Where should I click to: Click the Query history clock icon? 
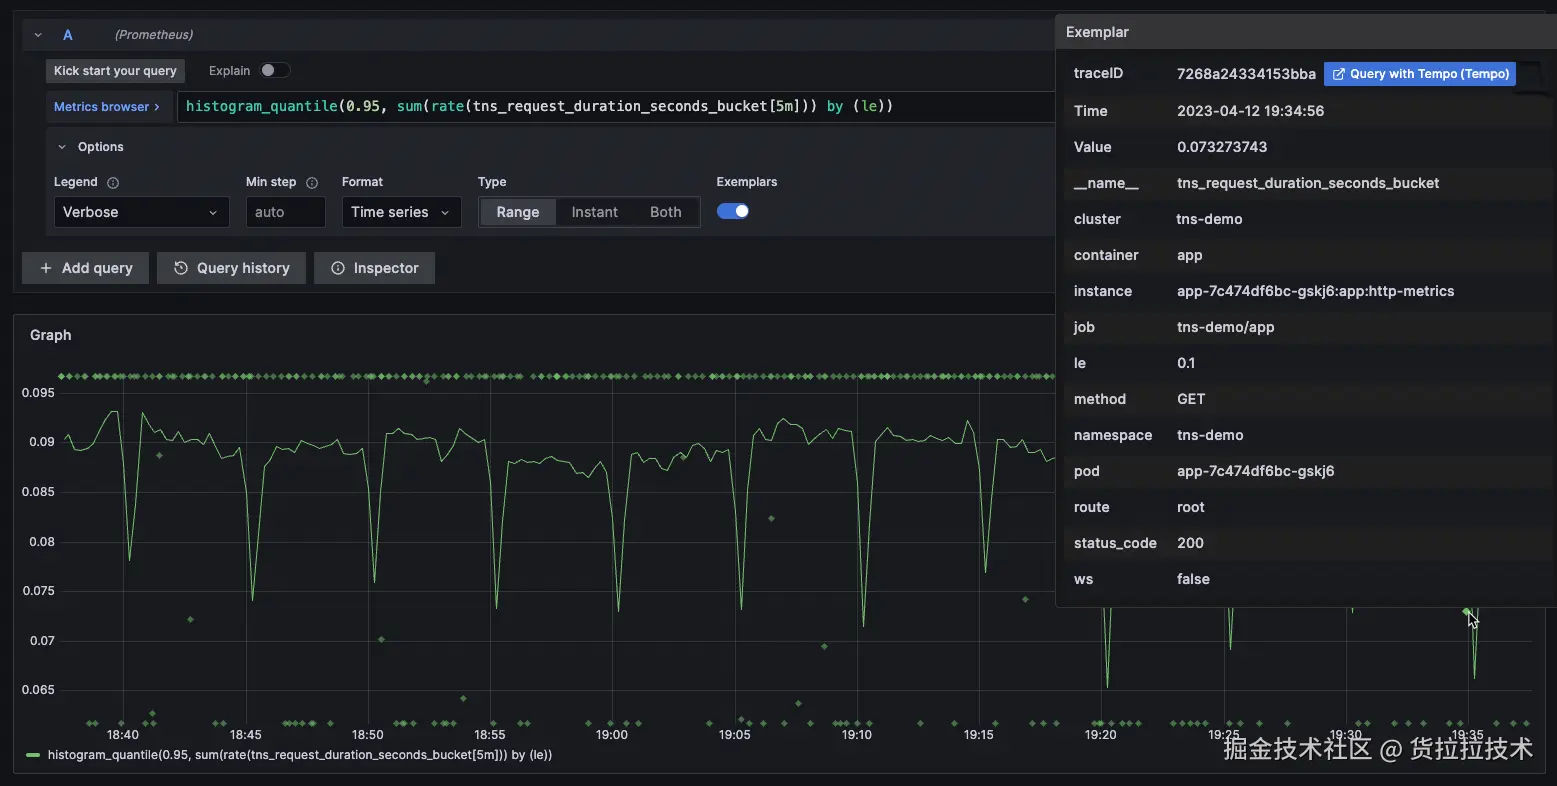point(181,268)
